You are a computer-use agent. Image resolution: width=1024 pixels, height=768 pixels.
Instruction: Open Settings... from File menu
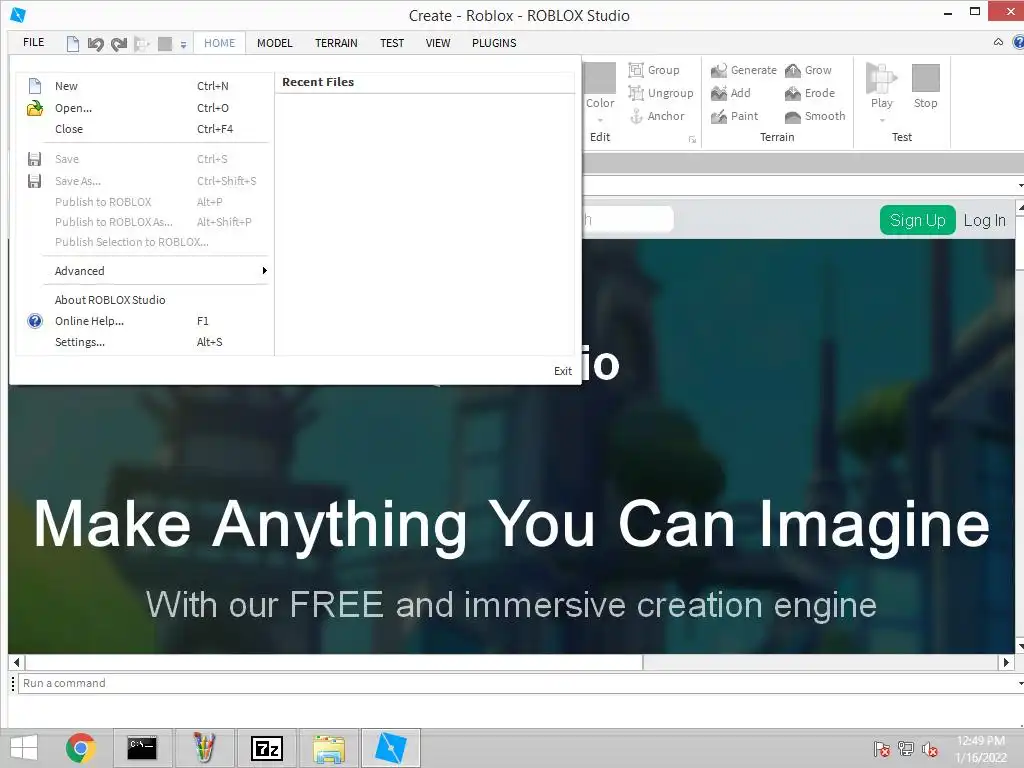(142, 342)
